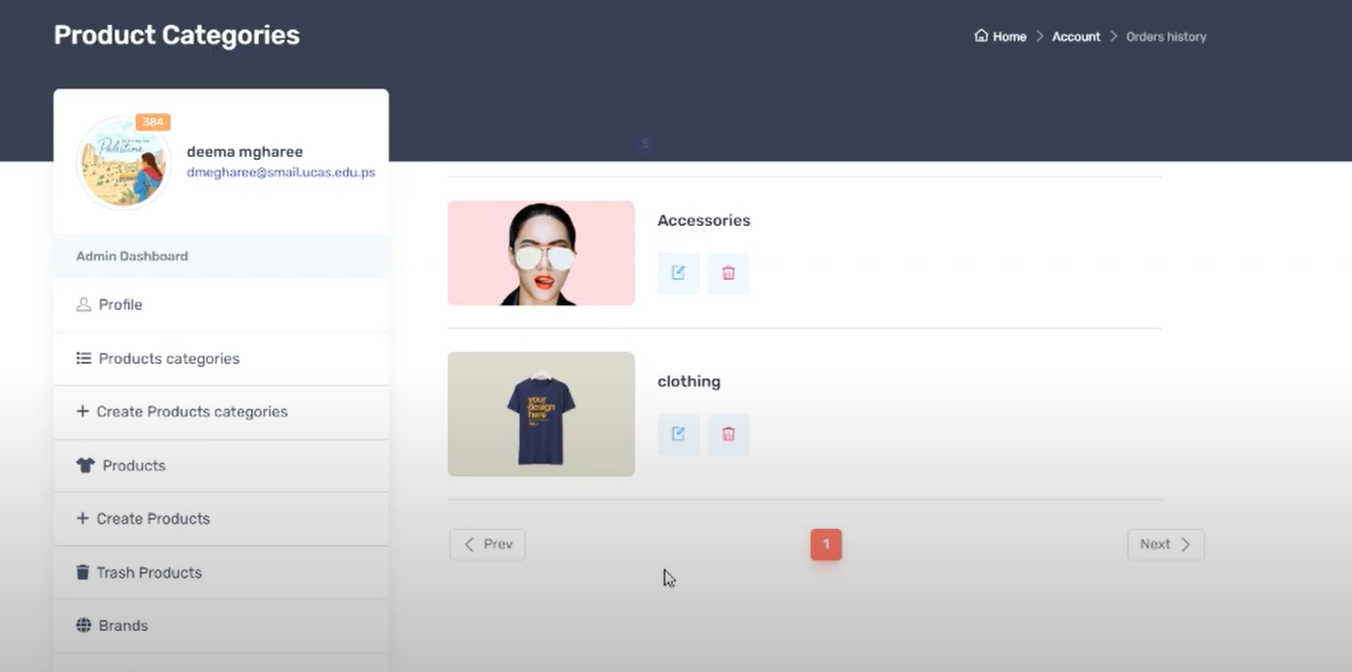
Task: Click the delete trash icon for clothing
Action: click(728, 434)
